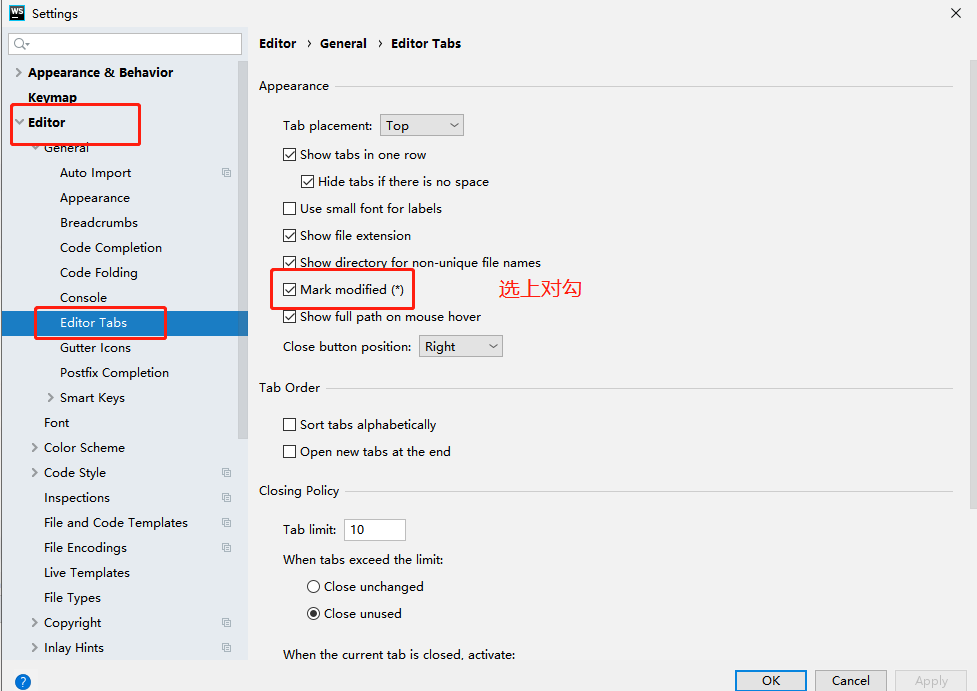This screenshot has height=691, width=977.
Task: Click the project-level icon beside Copyright
Action: pos(226,622)
